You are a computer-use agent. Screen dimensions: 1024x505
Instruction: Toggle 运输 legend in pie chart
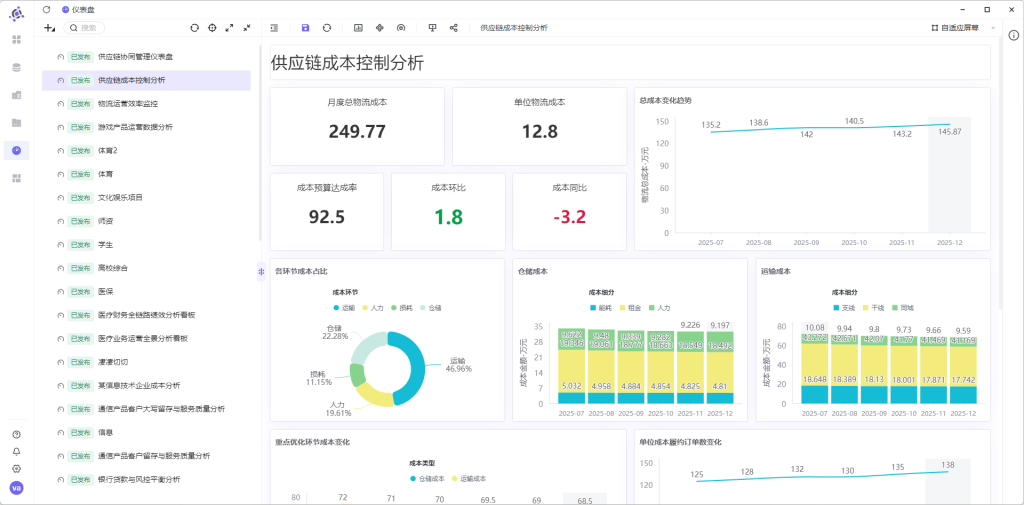342,307
